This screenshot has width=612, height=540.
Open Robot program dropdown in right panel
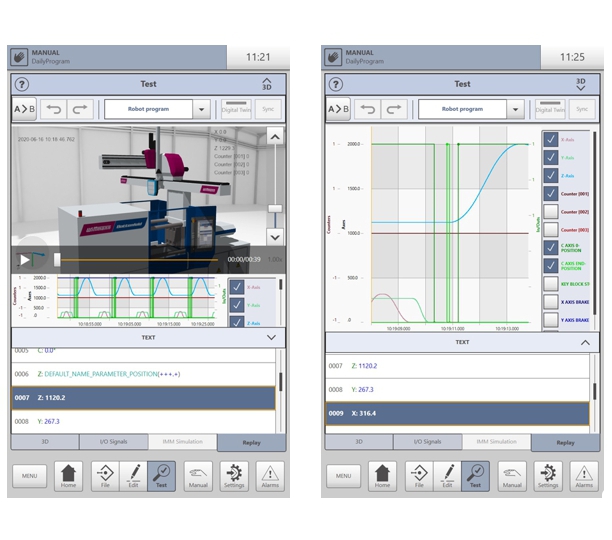click(515, 109)
